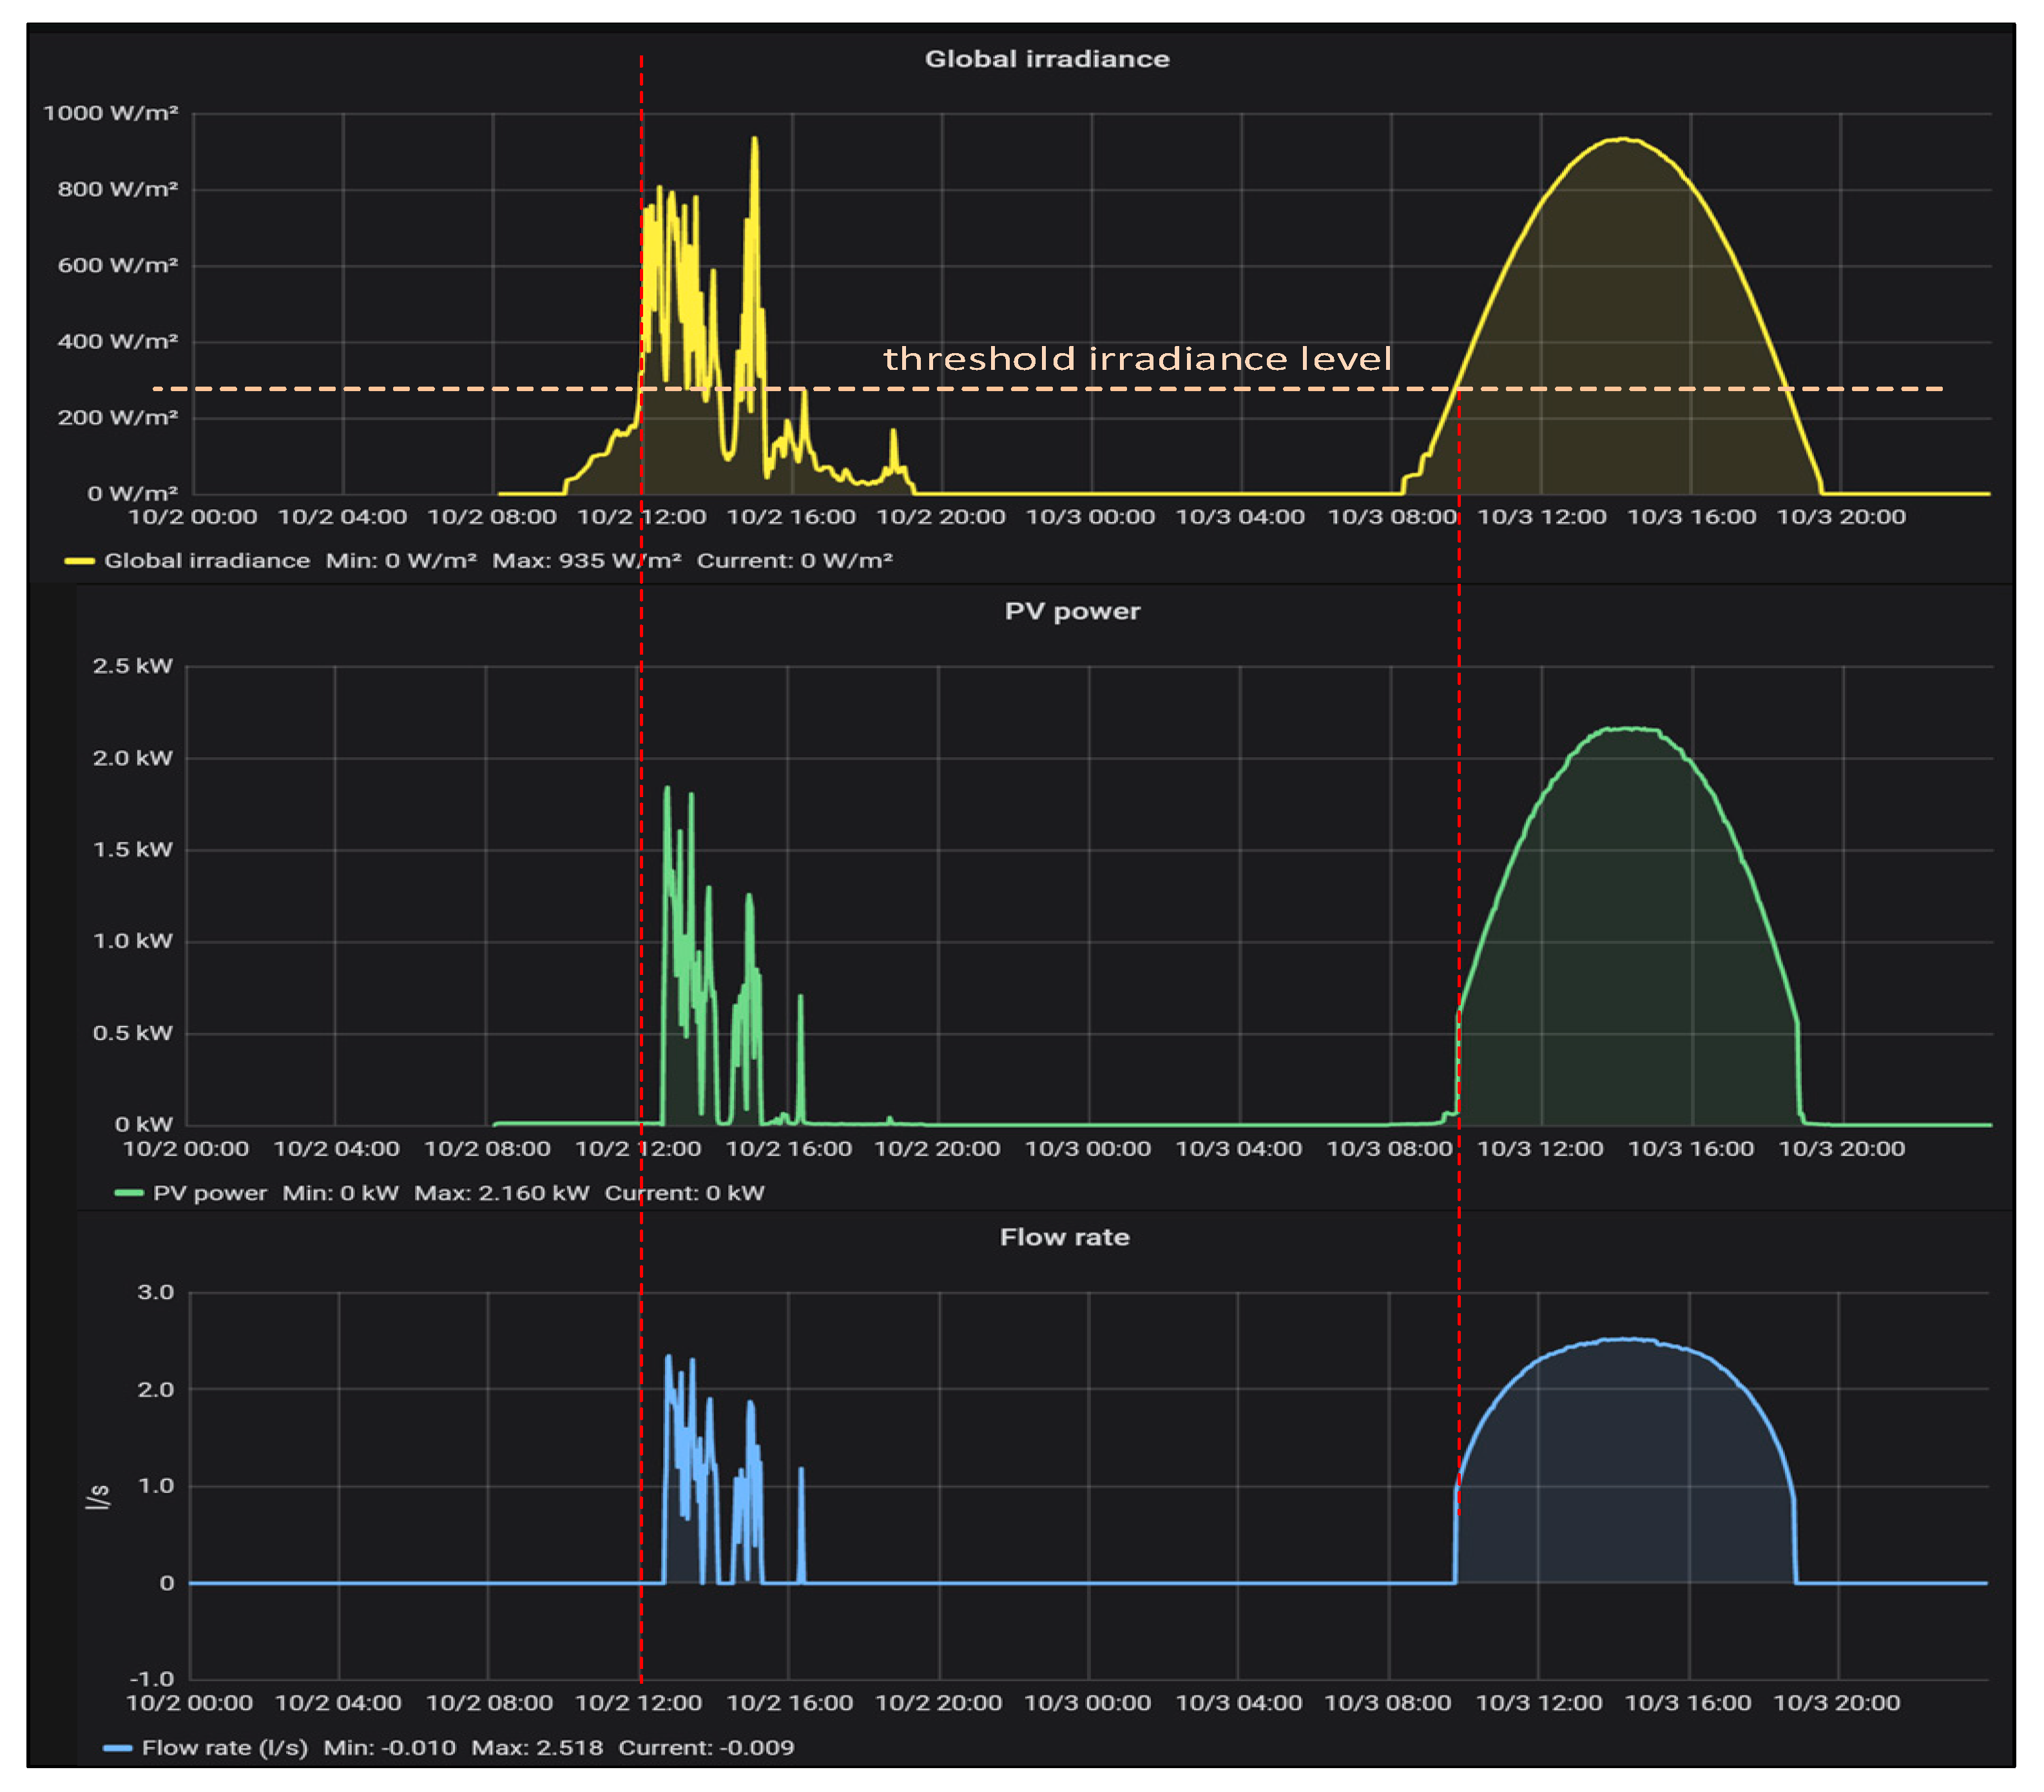Click the 10/3 irradiance curve peak
Screen dimensions: 2044x1792
(1624, 140)
